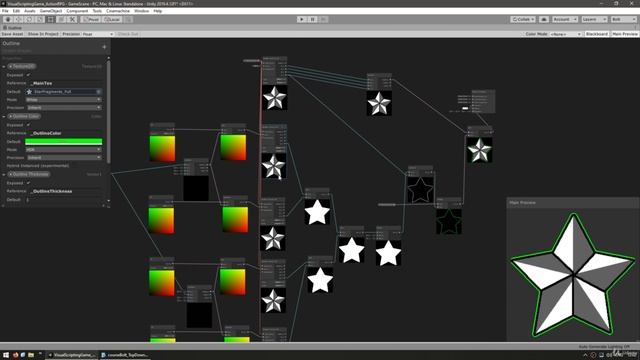This screenshot has height=360, width=640.
Task: Open the Firefox taskbar icon
Action: [16, 355]
